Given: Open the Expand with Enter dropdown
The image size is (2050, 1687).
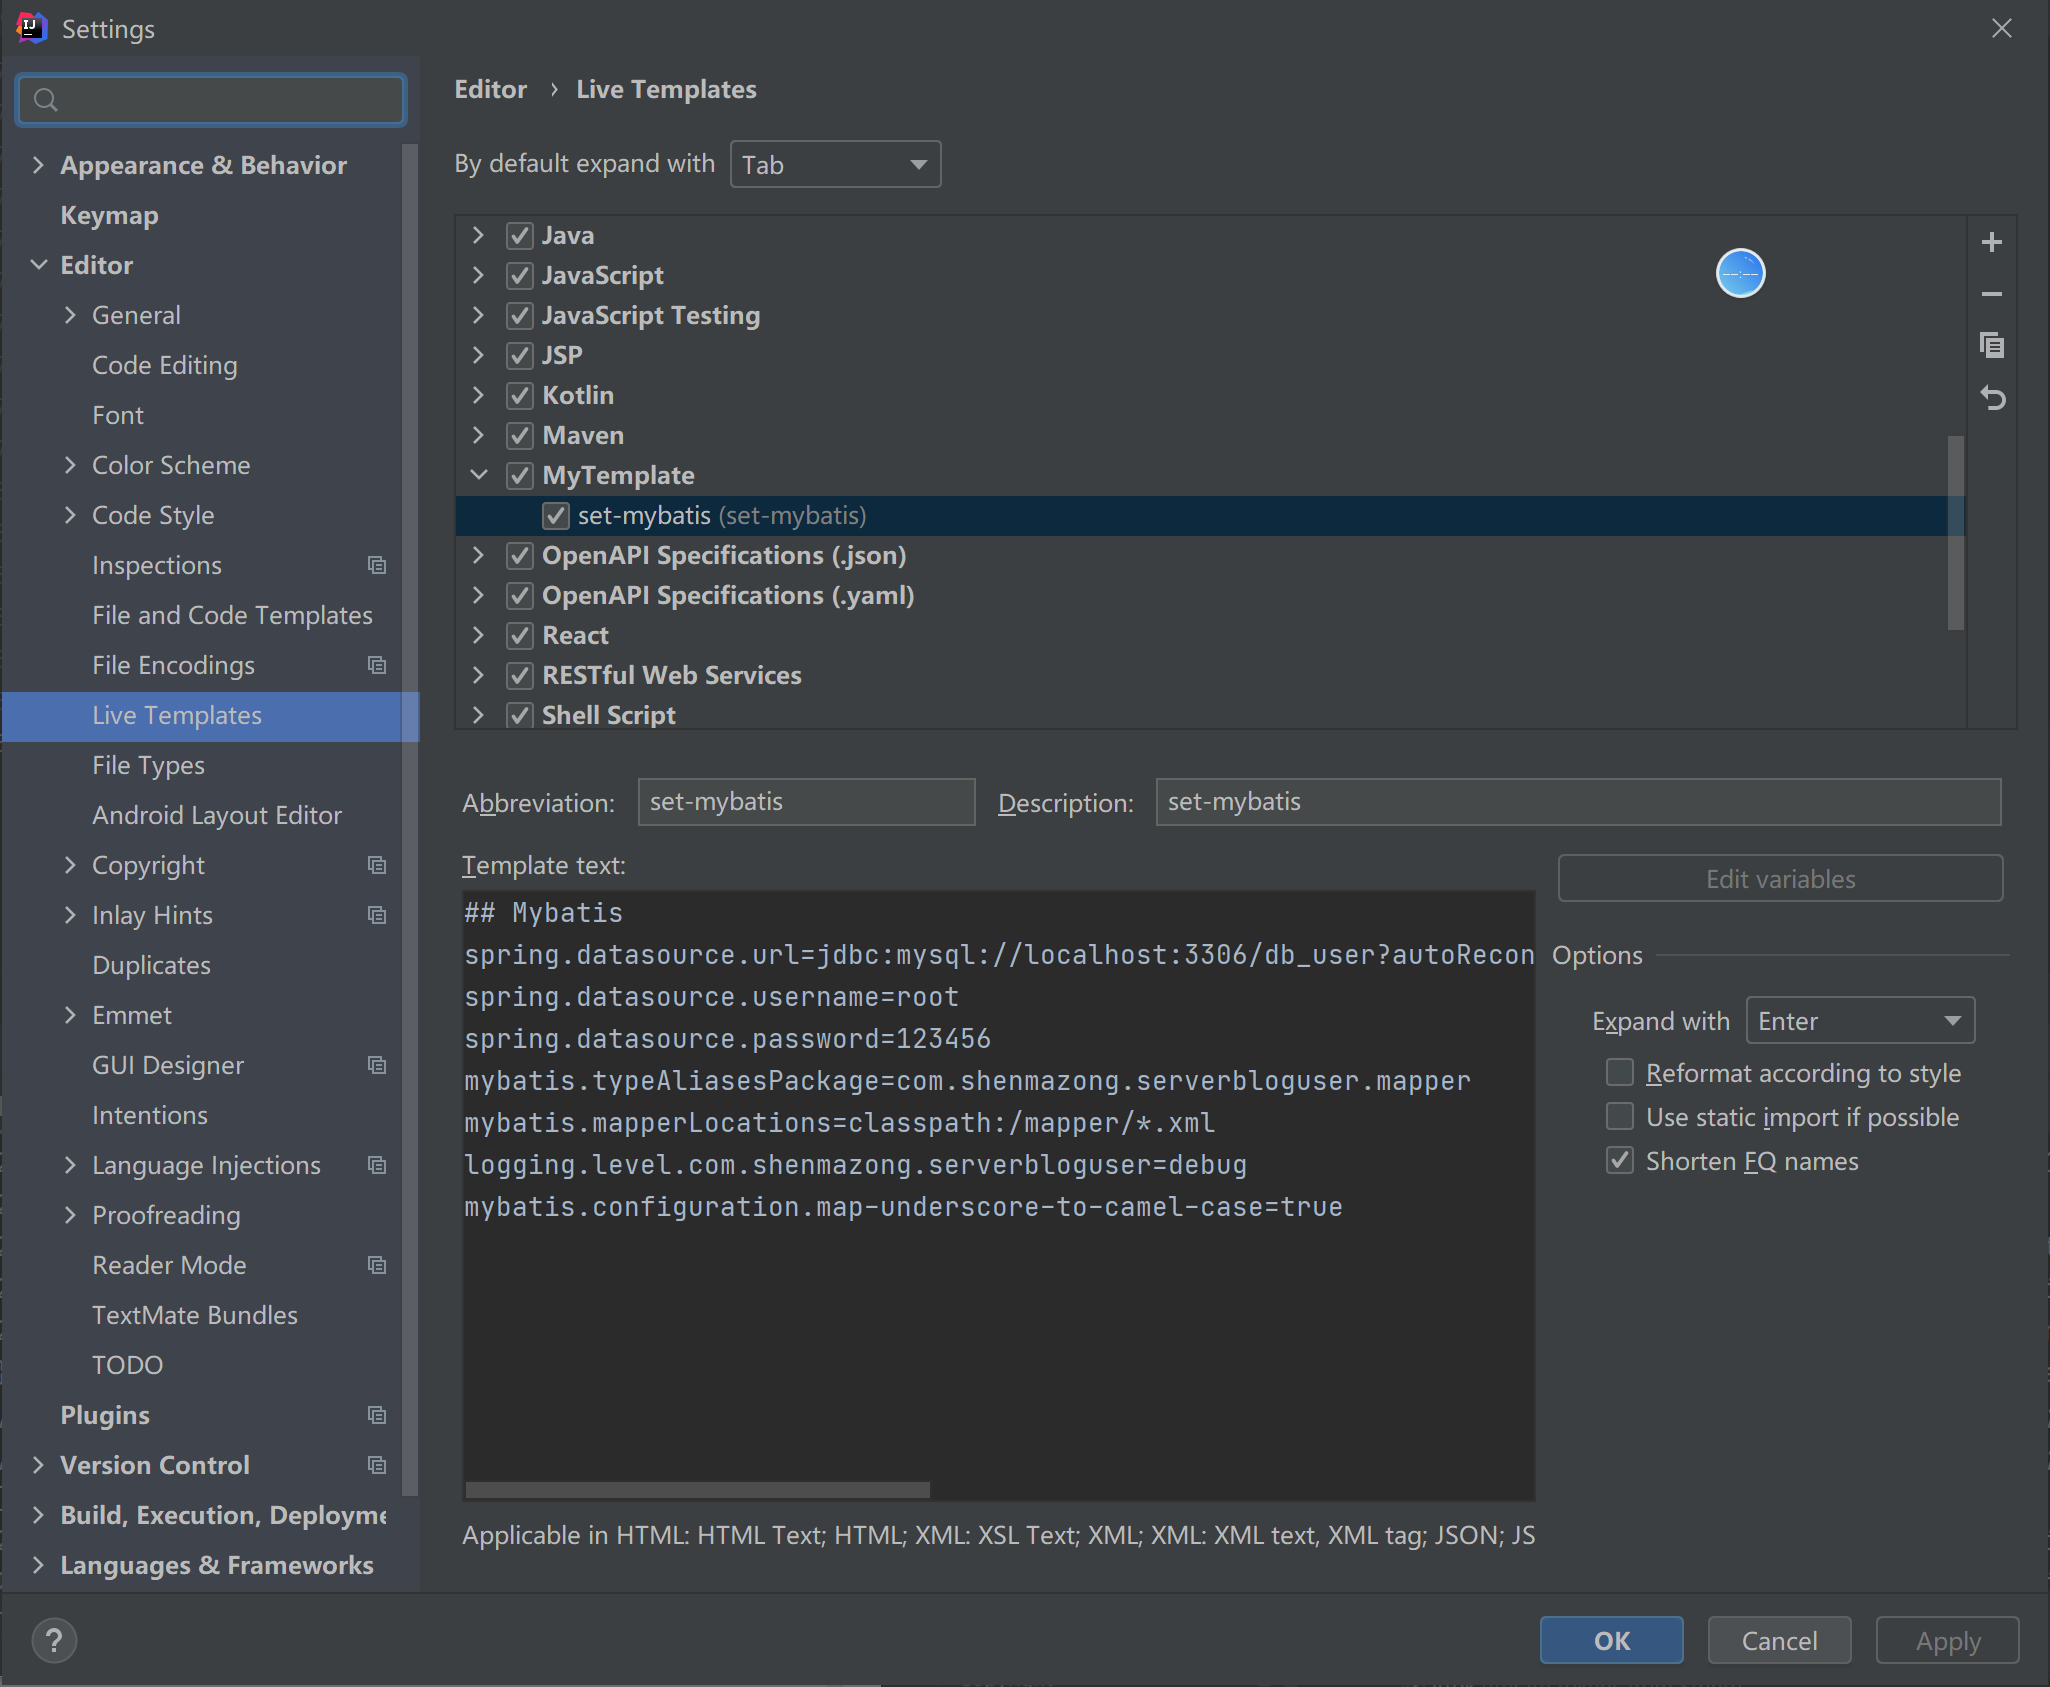Looking at the screenshot, I should pyautogui.click(x=1860, y=1021).
